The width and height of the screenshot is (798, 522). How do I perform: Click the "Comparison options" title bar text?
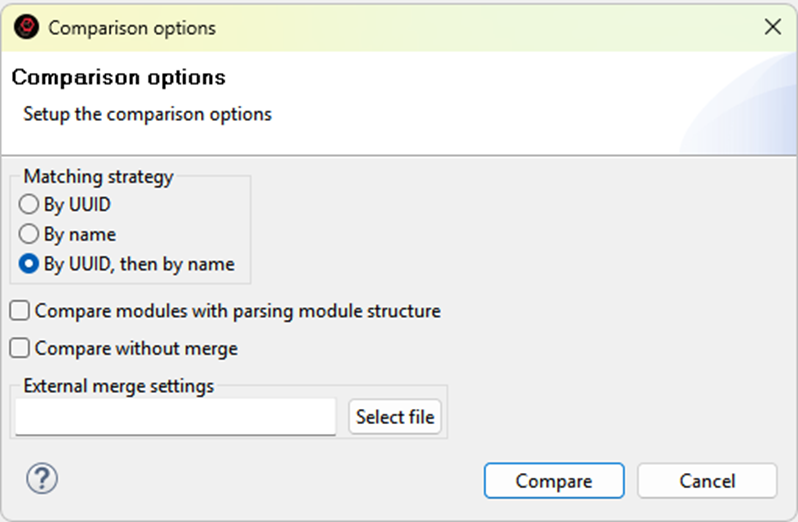(x=132, y=28)
